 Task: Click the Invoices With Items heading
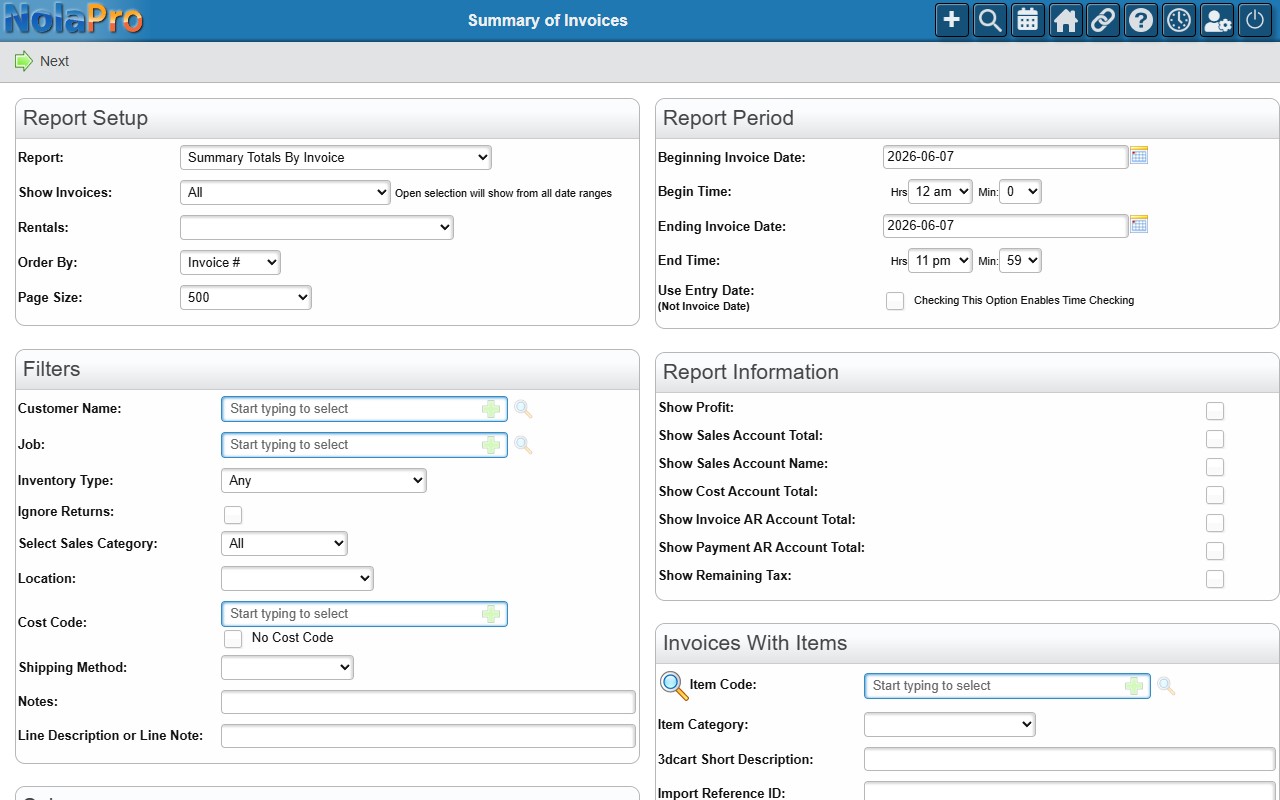coord(755,643)
